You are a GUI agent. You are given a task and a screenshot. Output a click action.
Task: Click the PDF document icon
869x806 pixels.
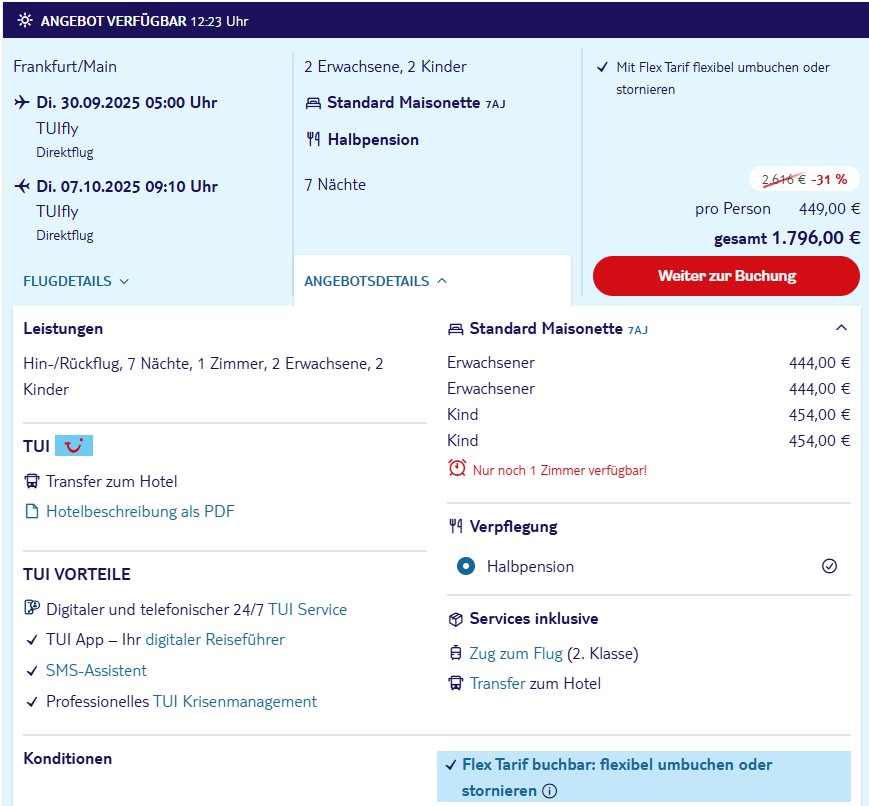coord(32,511)
